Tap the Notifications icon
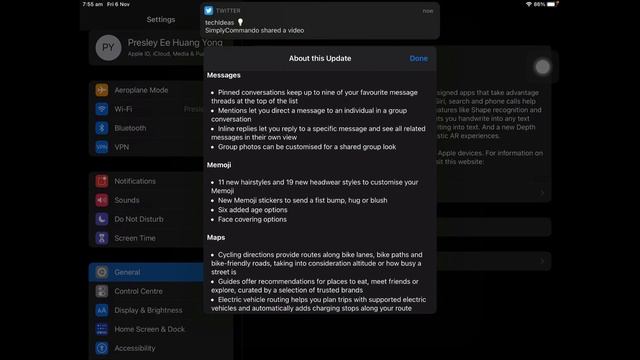The image size is (640, 360). pos(102,181)
